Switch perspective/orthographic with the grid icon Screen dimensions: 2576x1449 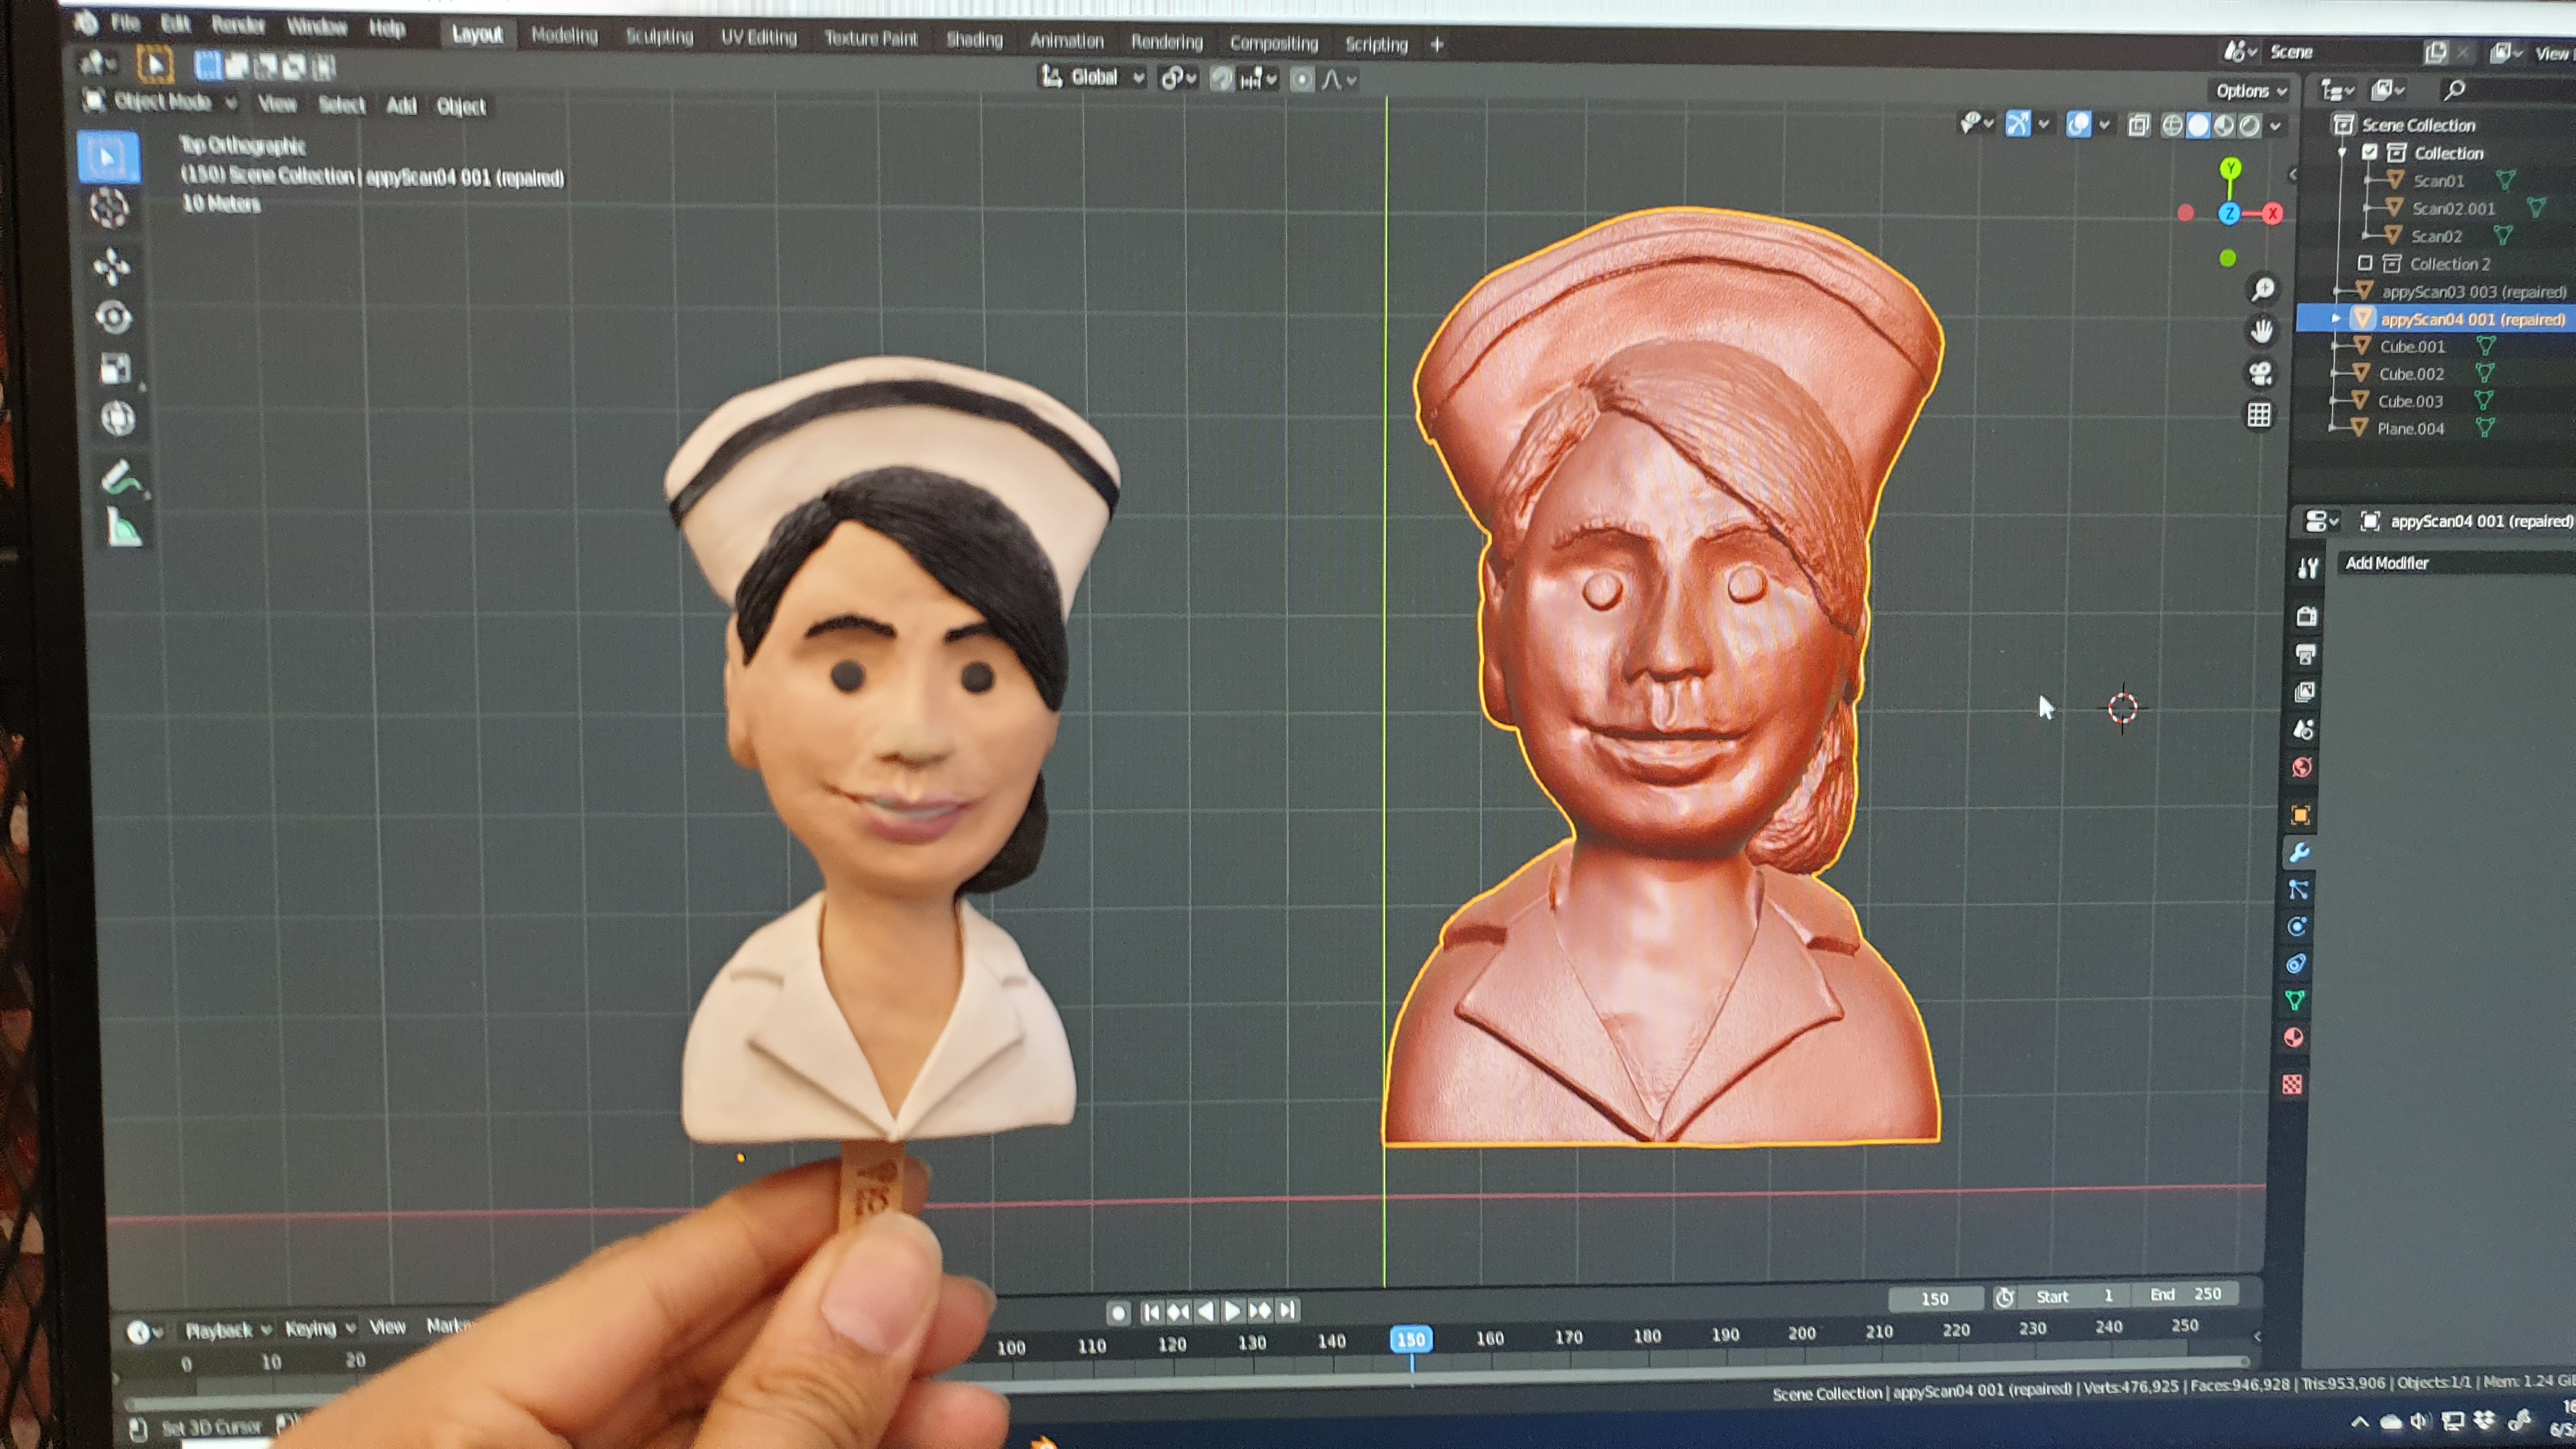click(x=2260, y=415)
